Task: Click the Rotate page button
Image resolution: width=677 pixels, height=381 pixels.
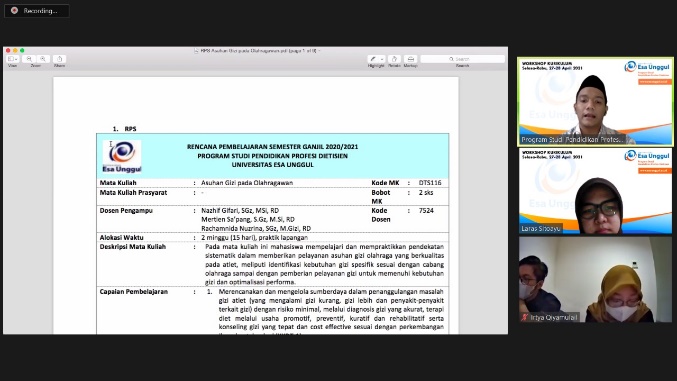Action: (394, 59)
